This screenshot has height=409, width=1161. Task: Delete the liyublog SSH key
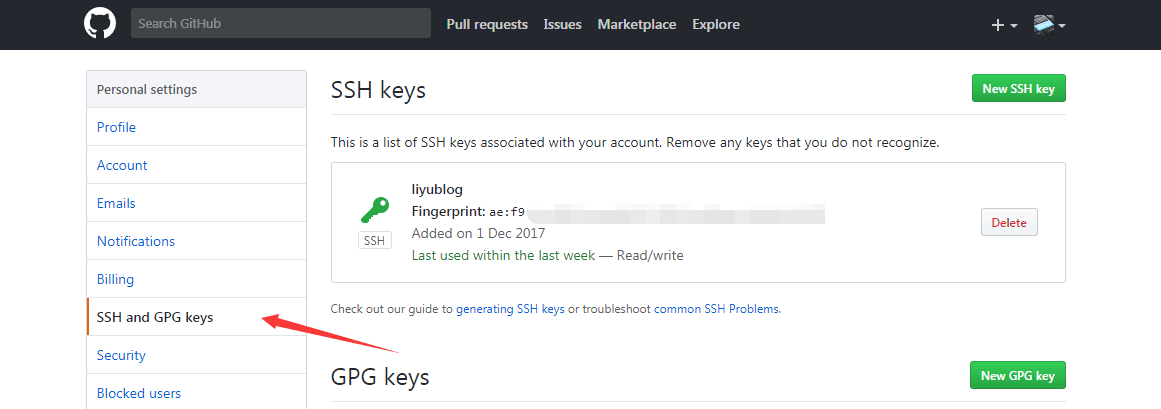(1009, 222)
